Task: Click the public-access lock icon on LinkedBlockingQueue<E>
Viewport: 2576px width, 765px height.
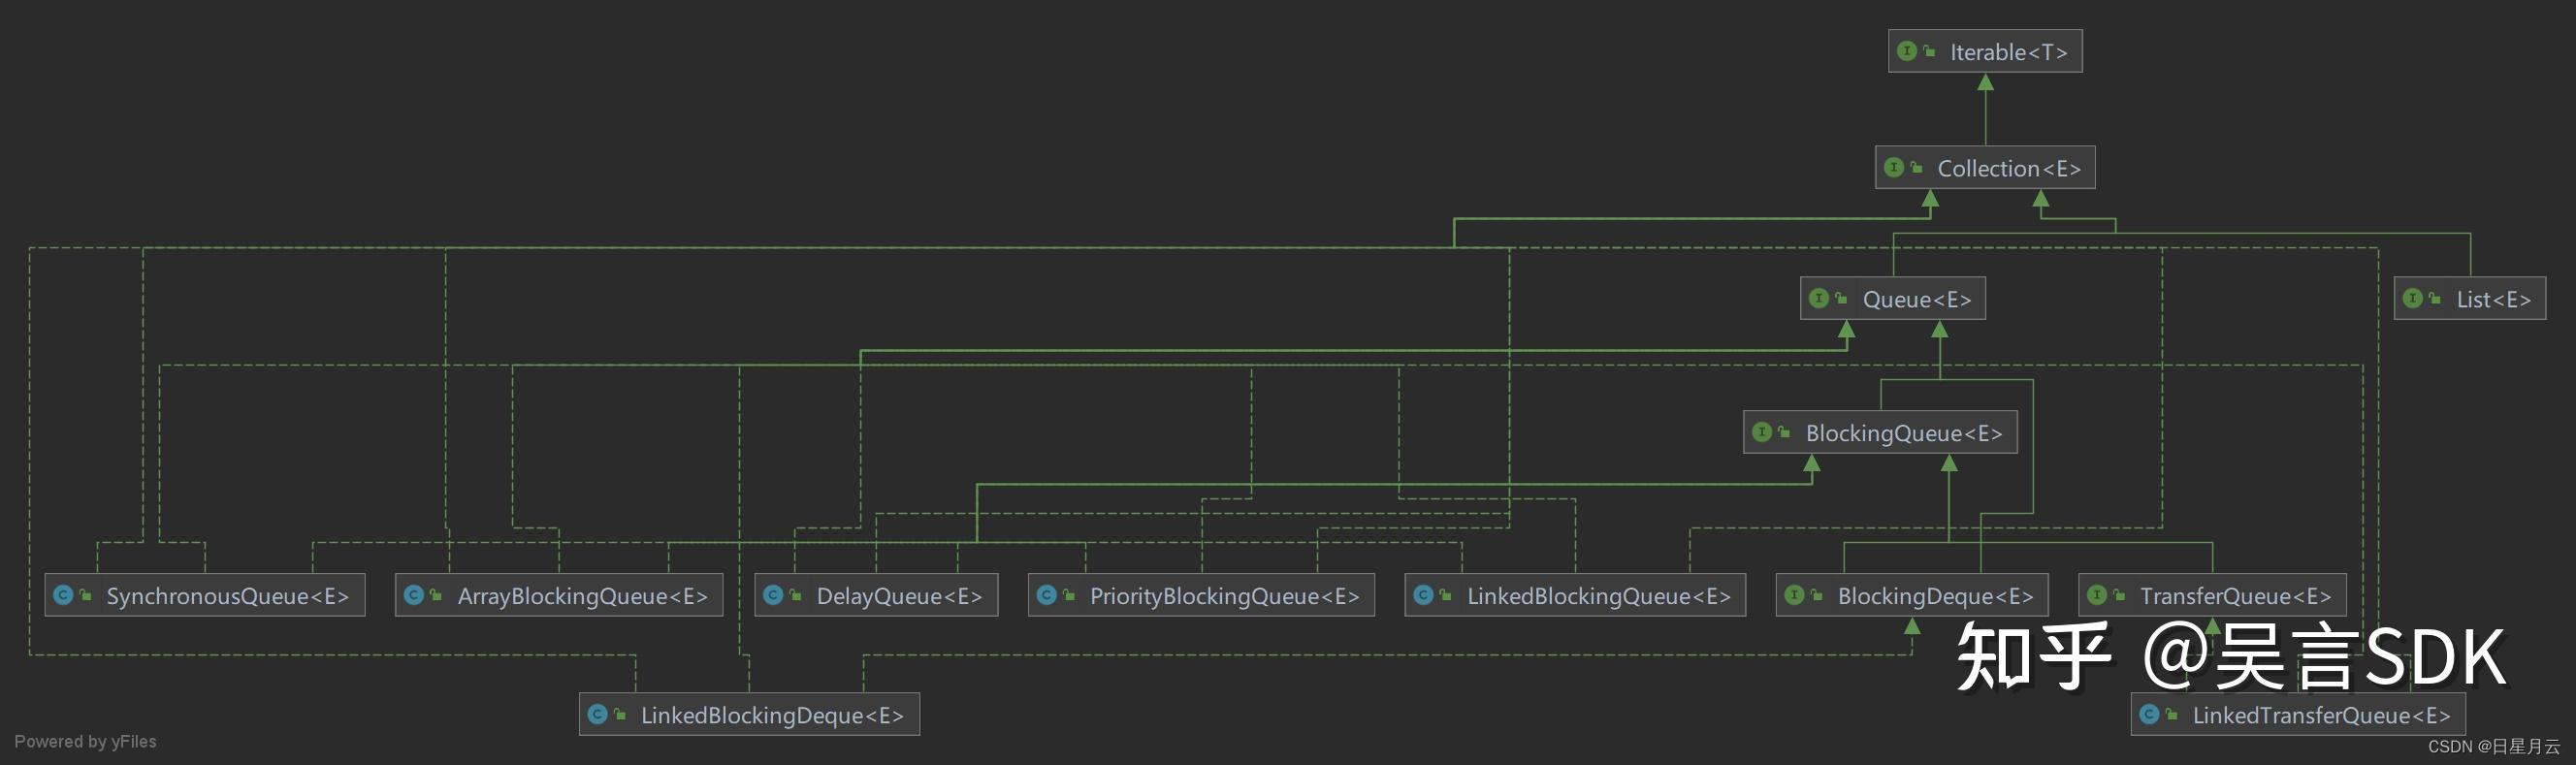Action: (x=1446, y=595)
